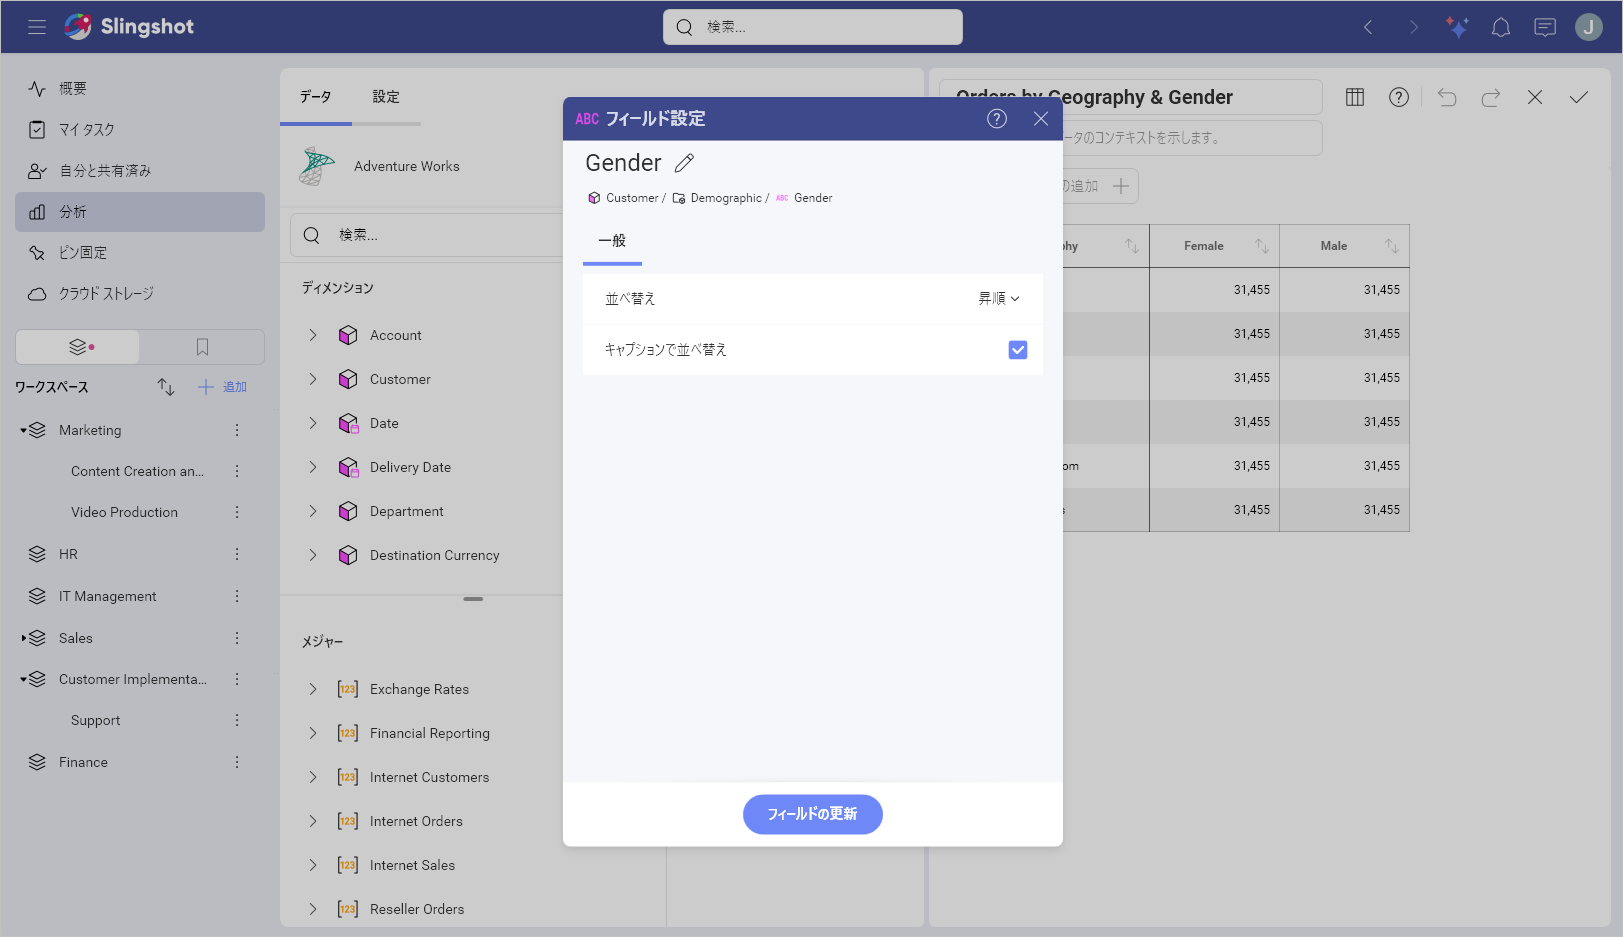
Task: Go forward with the navigation arrow
Action: click(1413, 27)
